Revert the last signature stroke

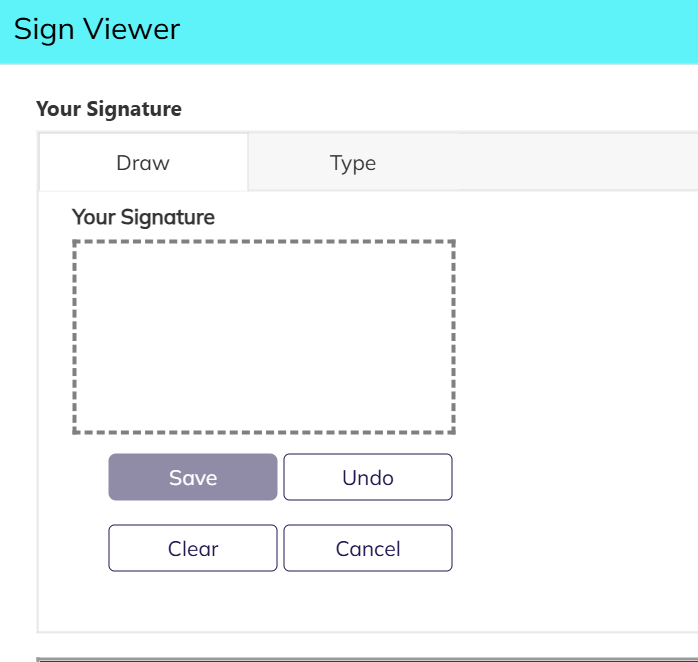(368, 477)
